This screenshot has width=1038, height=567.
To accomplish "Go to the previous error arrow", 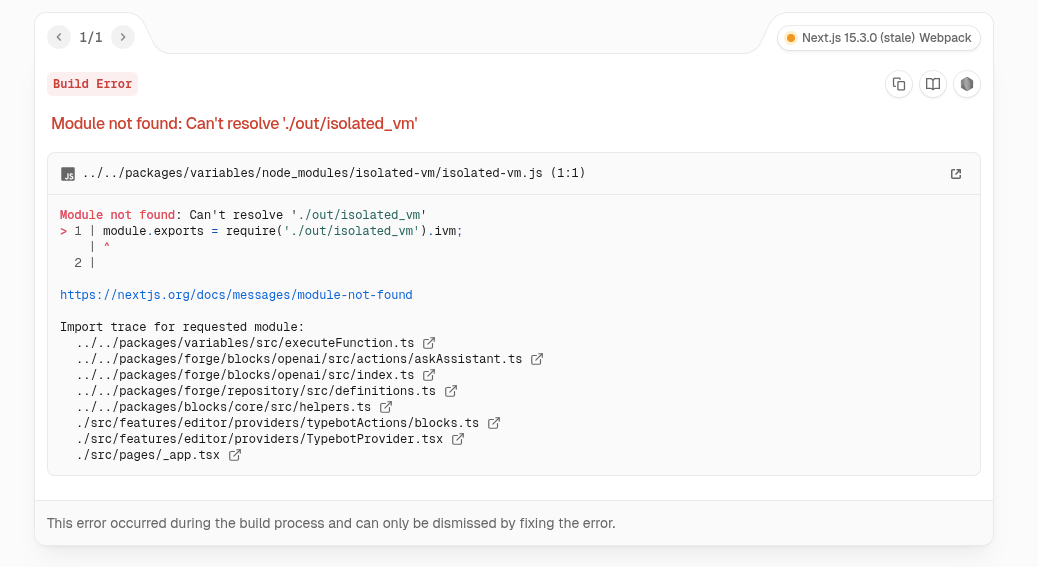I will pos(59,37).
